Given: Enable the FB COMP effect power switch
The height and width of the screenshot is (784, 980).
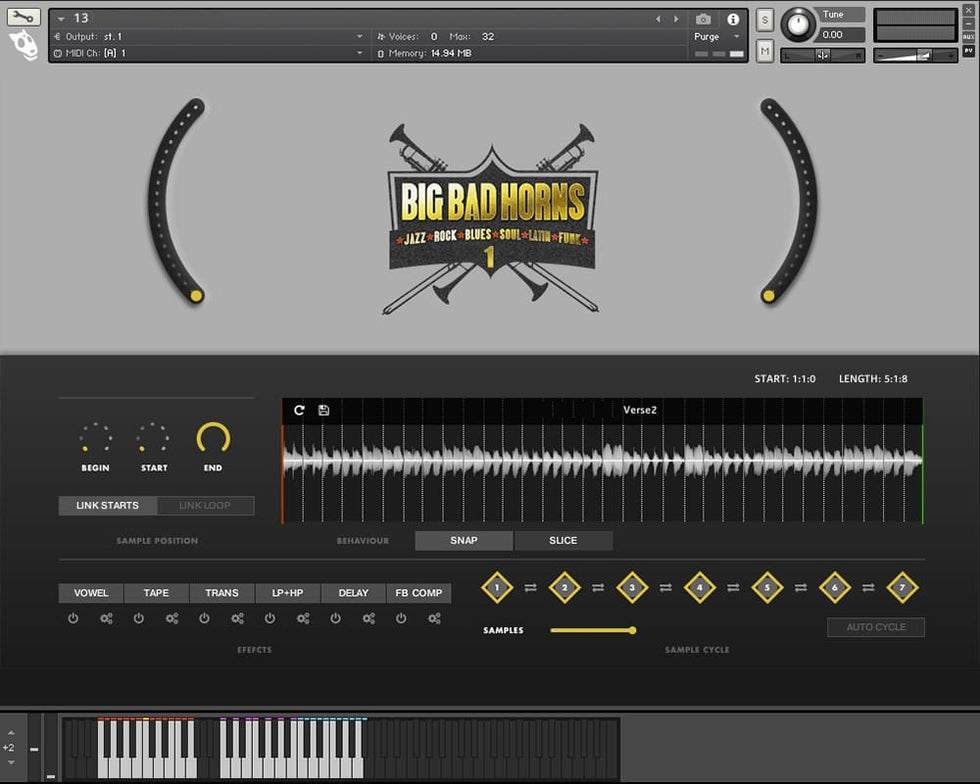Looking at the screenshot, I should pyautogui.click(x=401, y=619).
